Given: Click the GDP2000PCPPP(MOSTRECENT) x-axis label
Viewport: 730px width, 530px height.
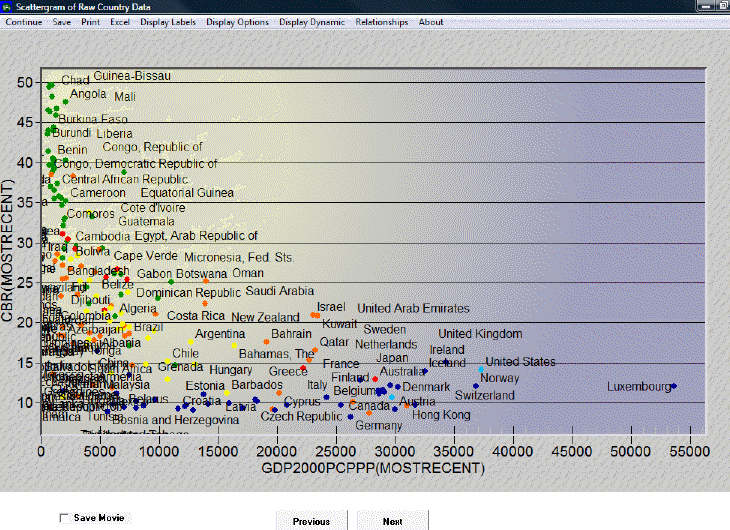Looking at the screenshot, I should (x=366, y=468).
